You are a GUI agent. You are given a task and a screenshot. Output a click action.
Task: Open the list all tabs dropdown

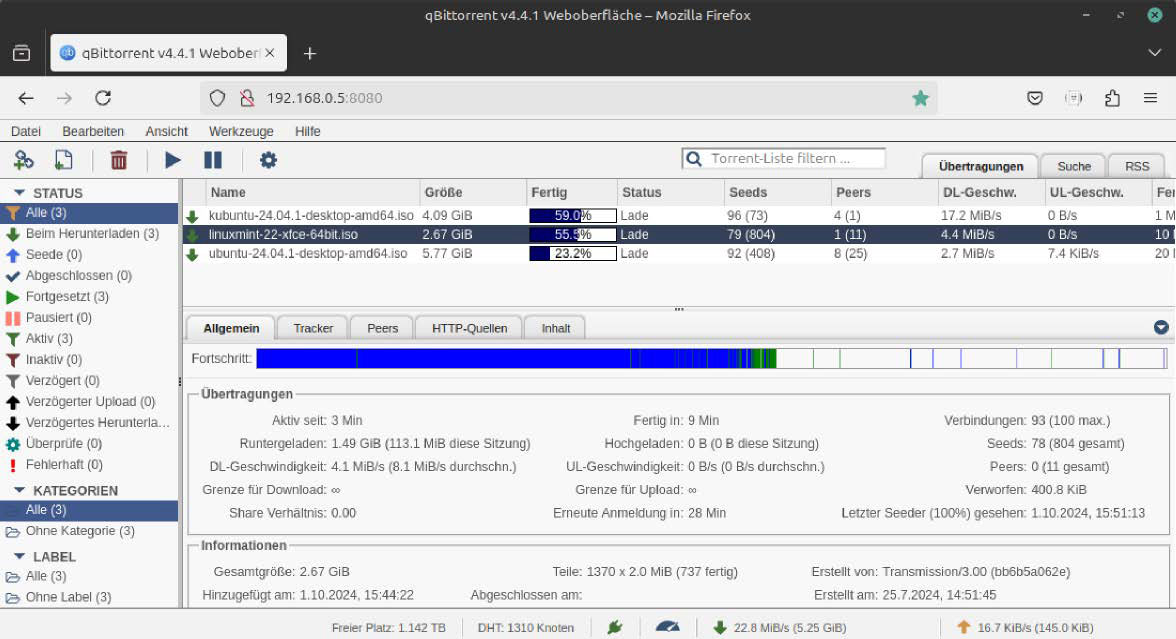(1154, 53)
